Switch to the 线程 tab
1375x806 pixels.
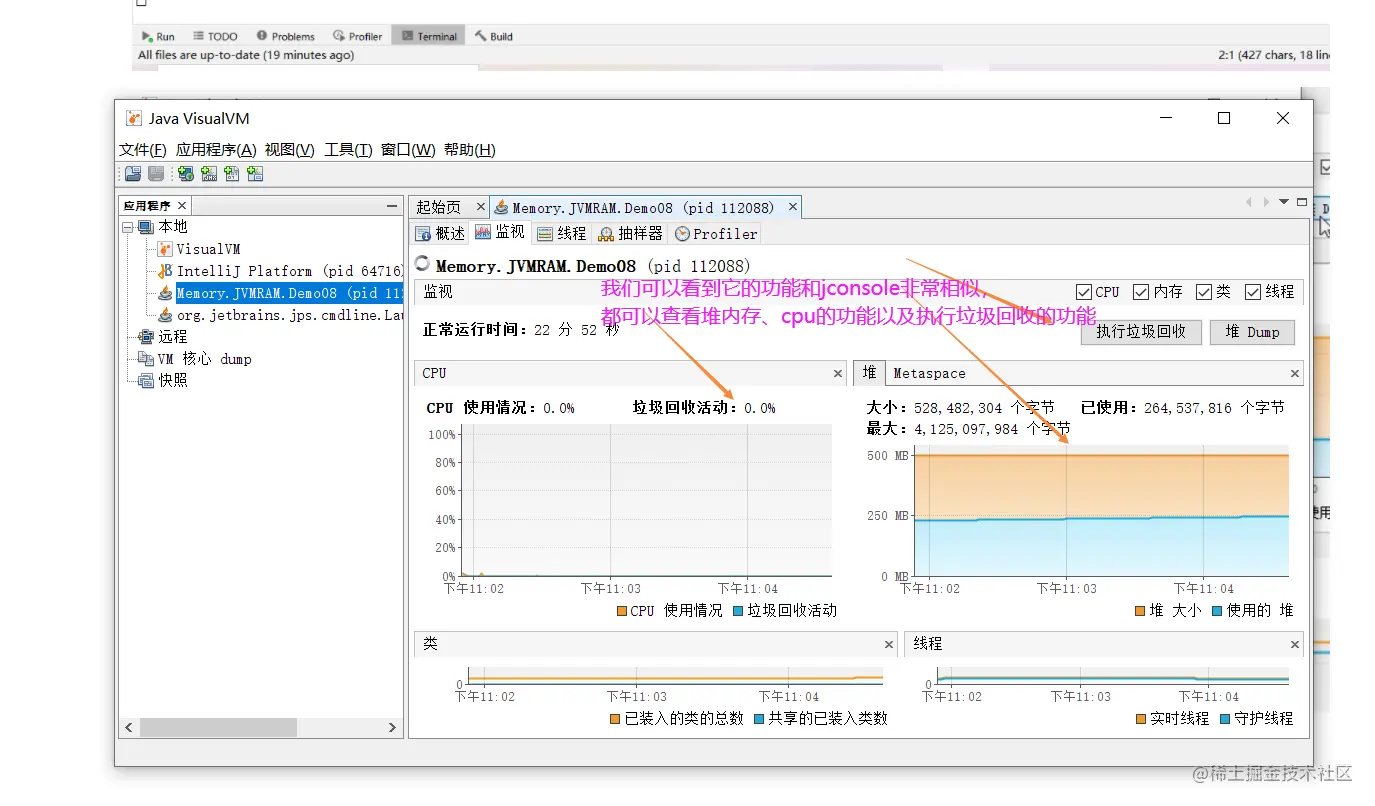coord(562,233)
